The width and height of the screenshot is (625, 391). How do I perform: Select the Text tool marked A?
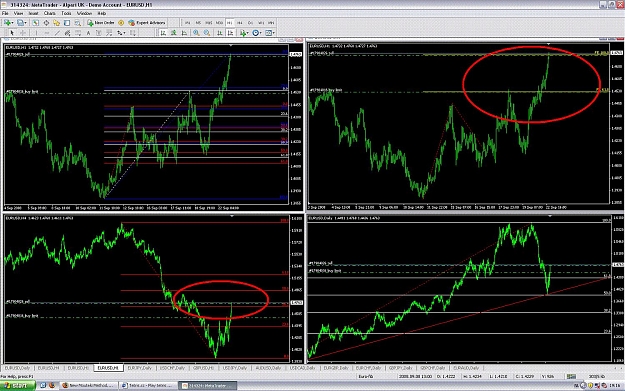tap(88, 33)
